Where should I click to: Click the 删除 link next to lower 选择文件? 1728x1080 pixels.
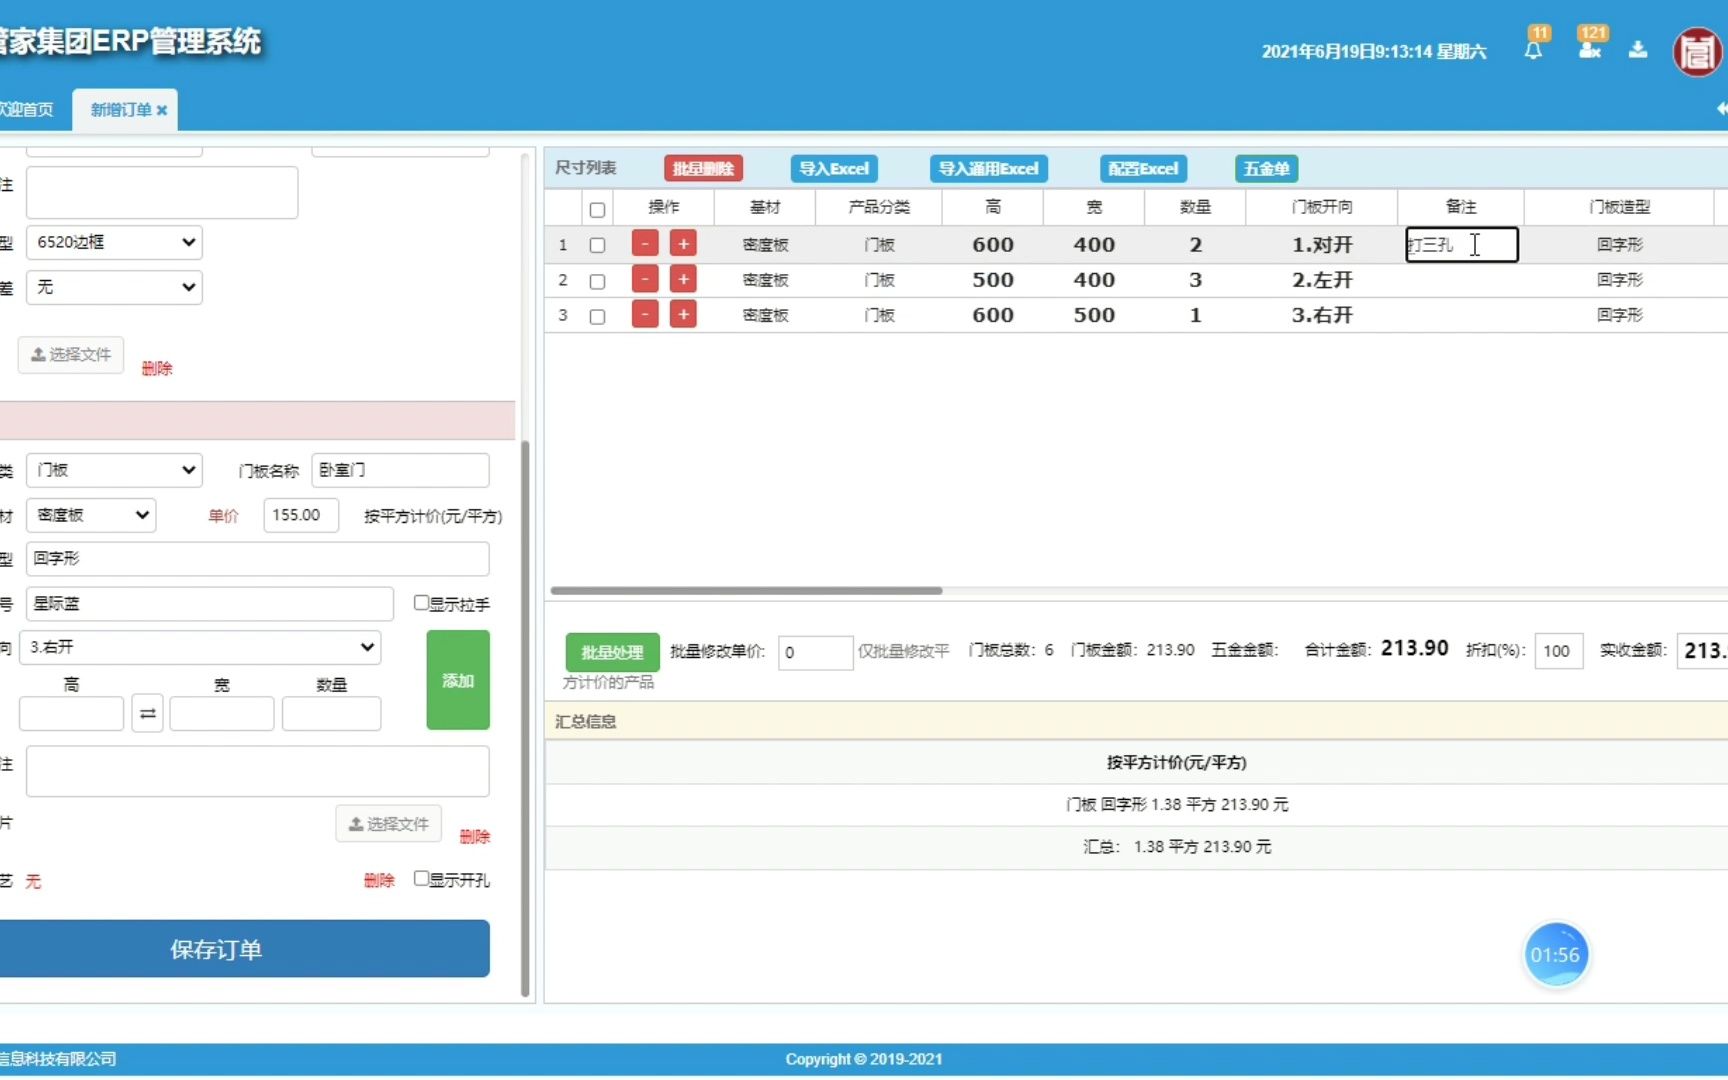click(474, 836)
